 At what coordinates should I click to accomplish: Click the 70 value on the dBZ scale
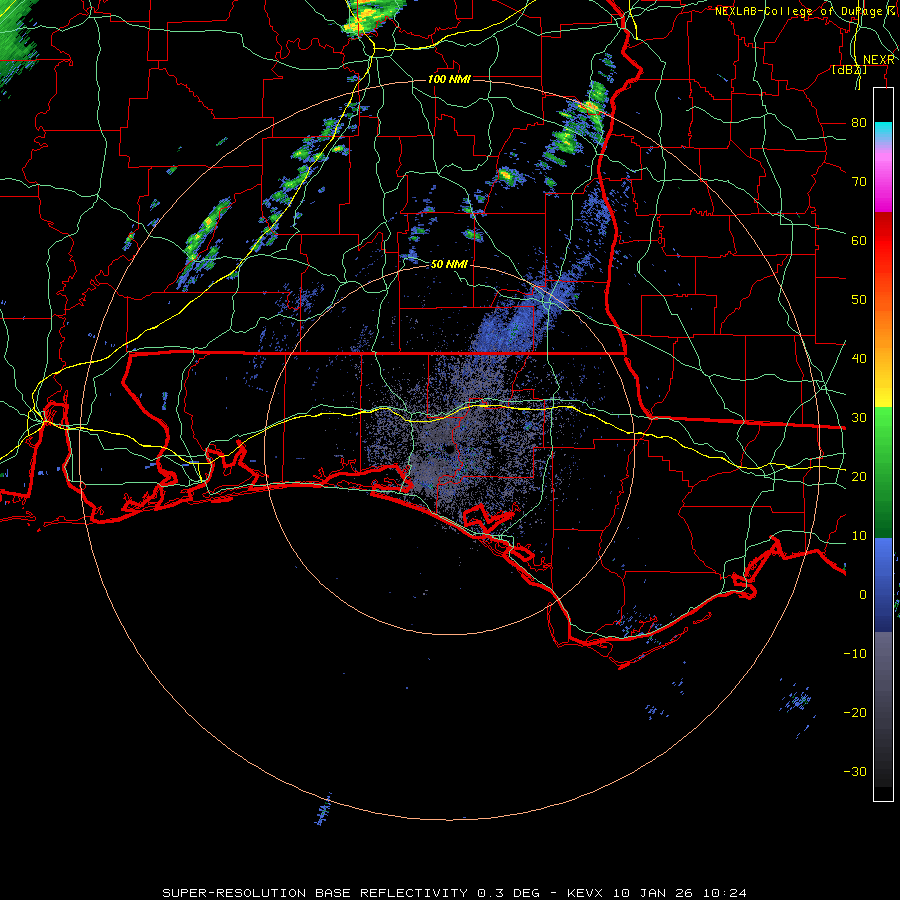859,181
